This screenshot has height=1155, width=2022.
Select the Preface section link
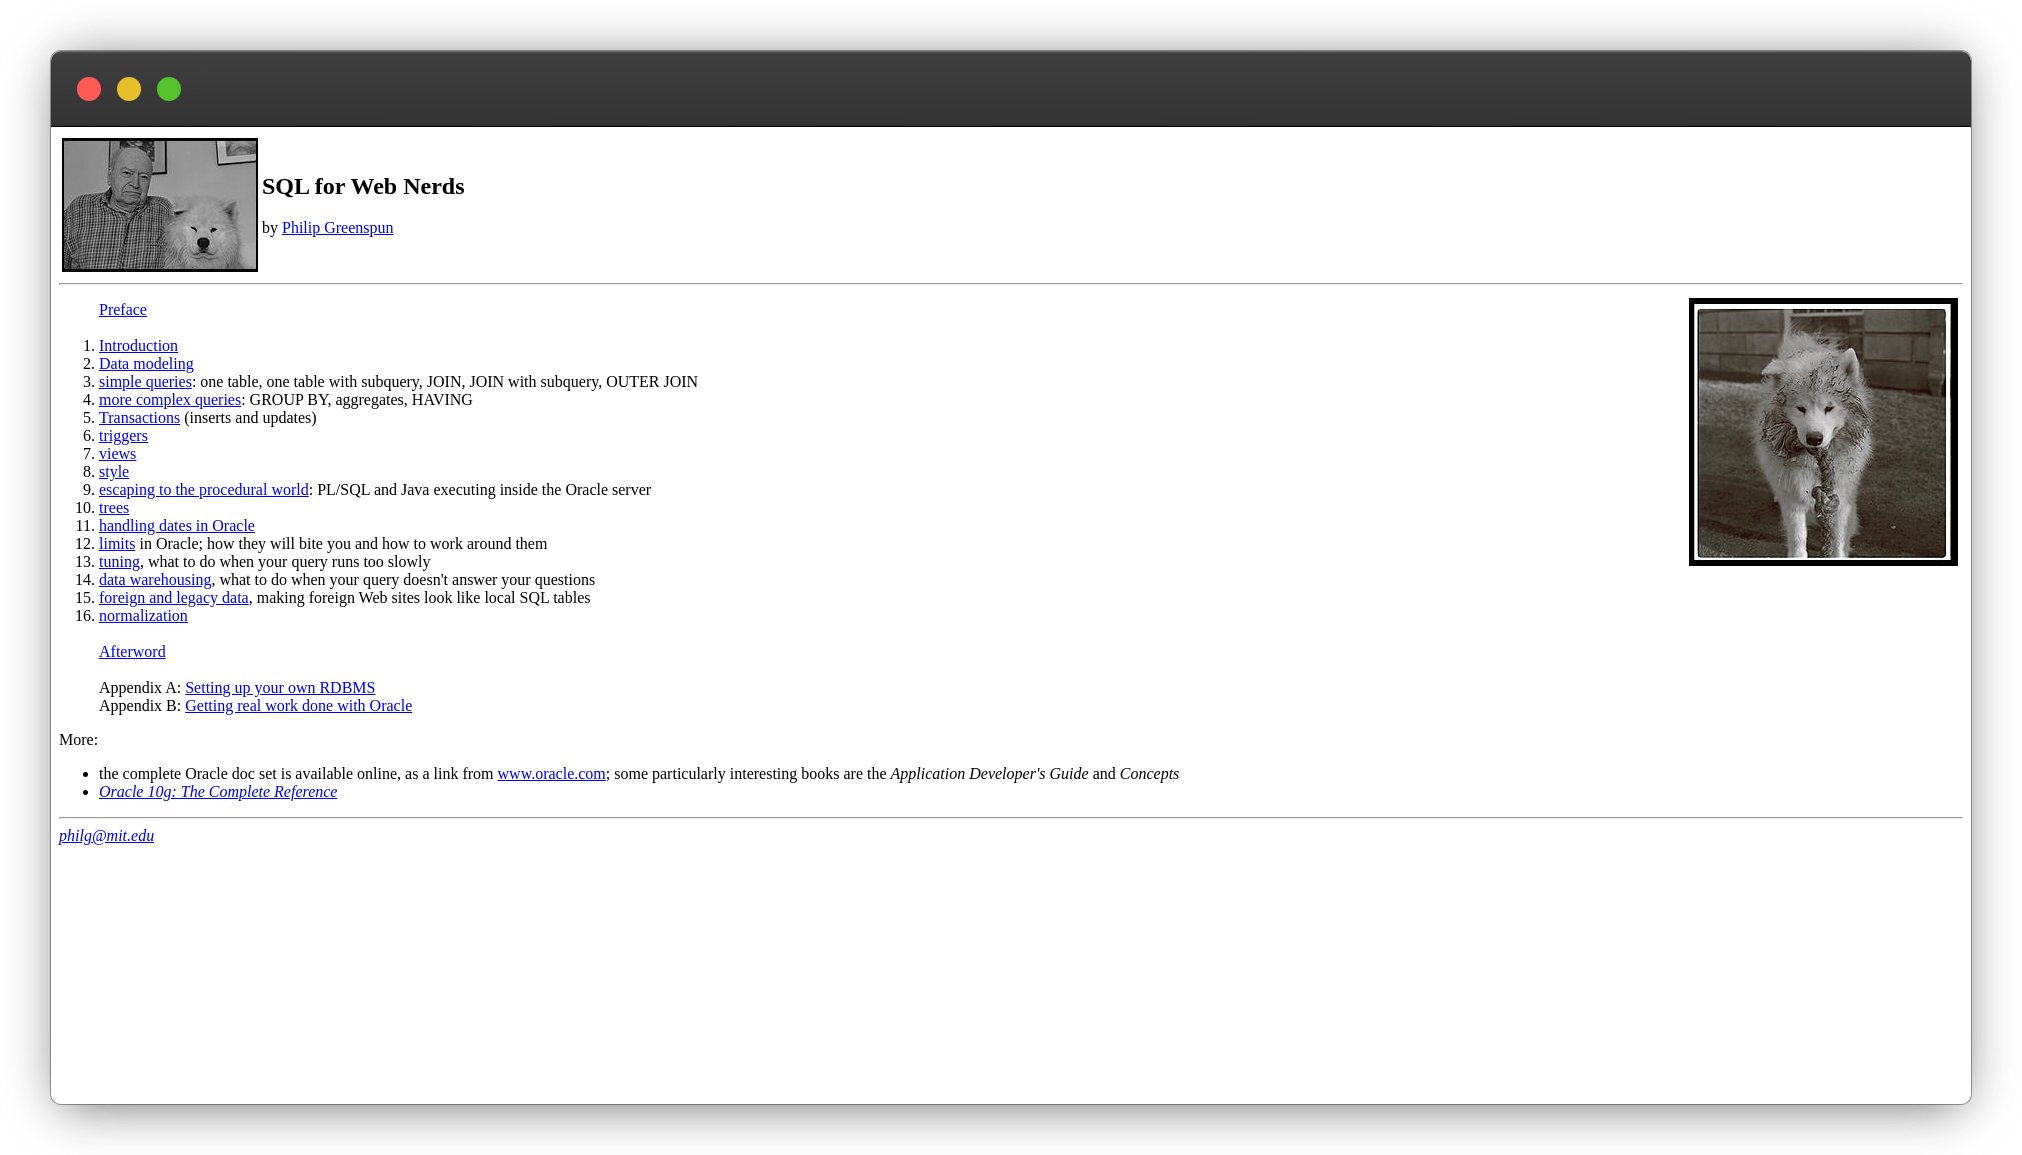pyautogui.click(x=122, y=310)
